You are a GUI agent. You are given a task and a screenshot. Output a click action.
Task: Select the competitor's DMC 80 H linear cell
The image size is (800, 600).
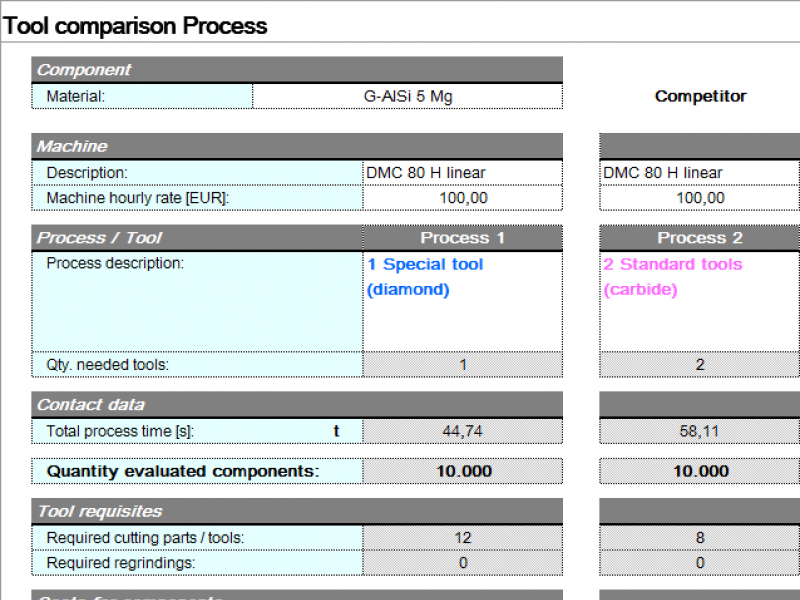(x=699, y=172)
